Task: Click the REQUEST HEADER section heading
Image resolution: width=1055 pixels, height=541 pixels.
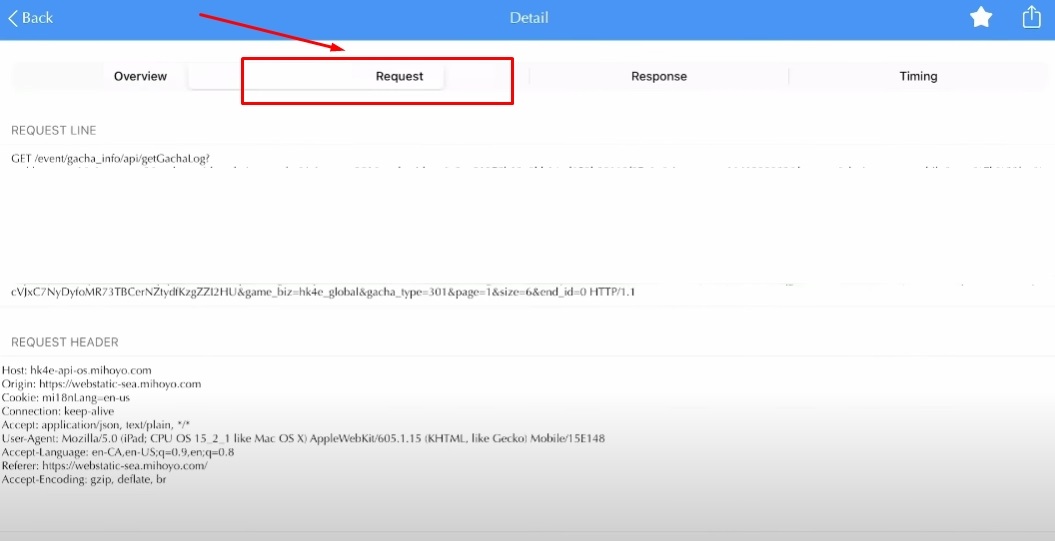Action: pyautogui.click(x=65, y=342)
